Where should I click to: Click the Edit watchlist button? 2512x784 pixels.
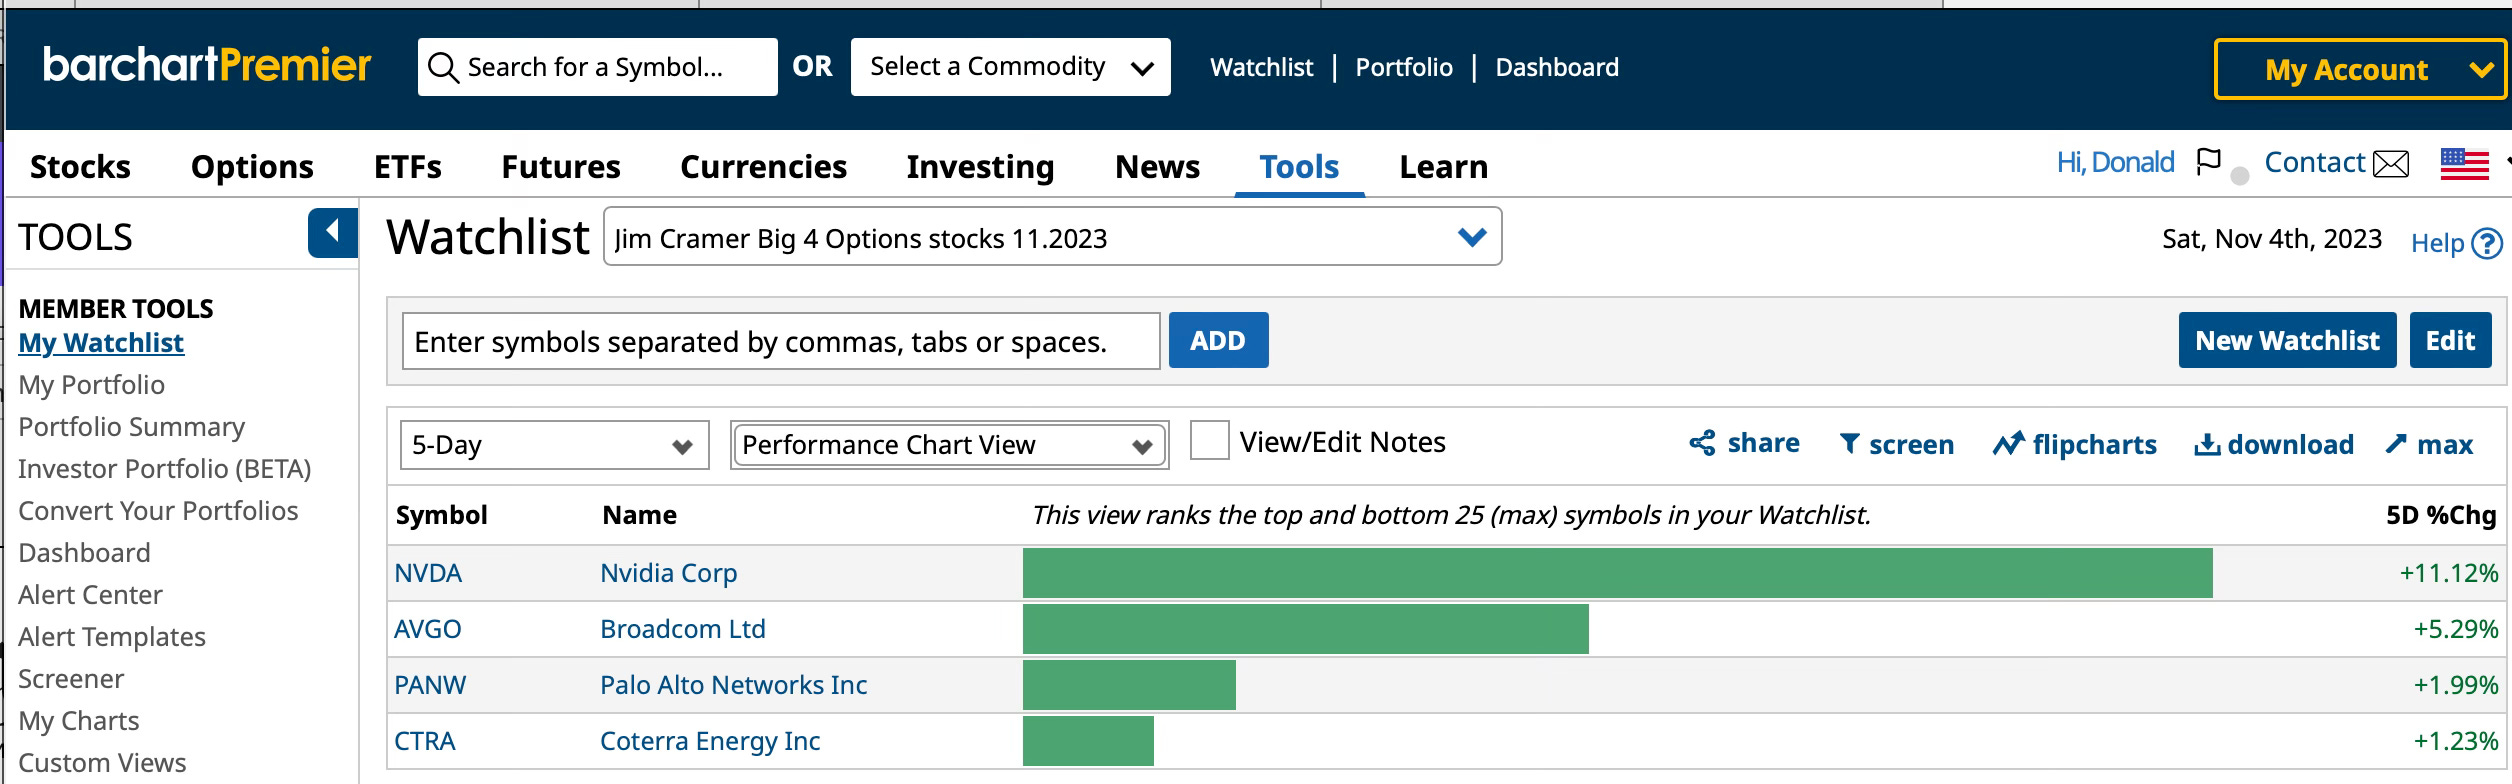2450,340
